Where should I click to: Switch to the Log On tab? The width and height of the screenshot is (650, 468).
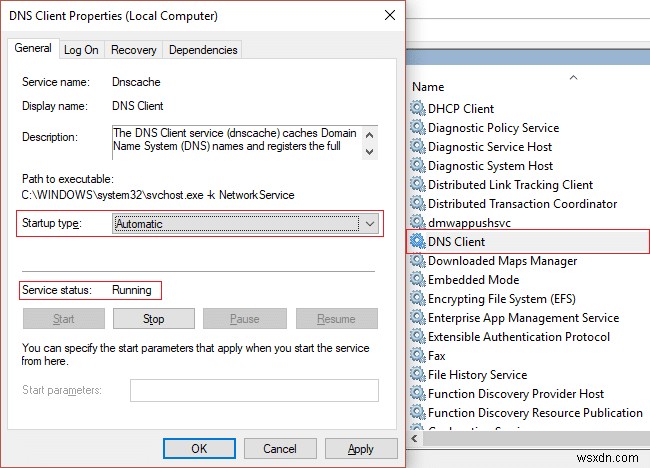(81, 50)
